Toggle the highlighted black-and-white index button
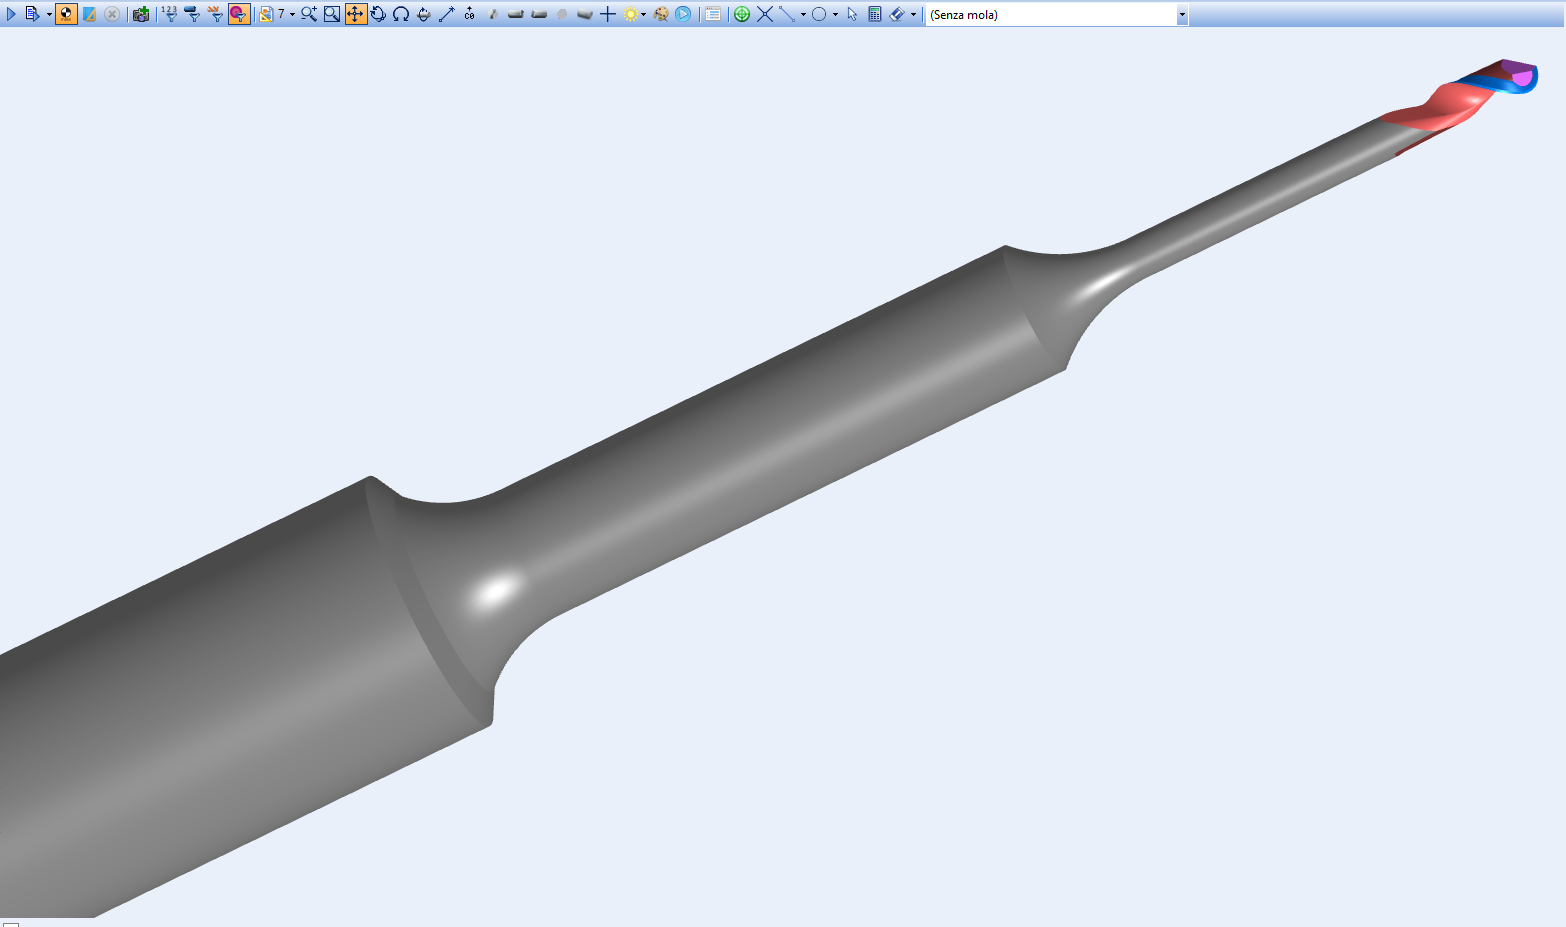 tap(66, 14)
